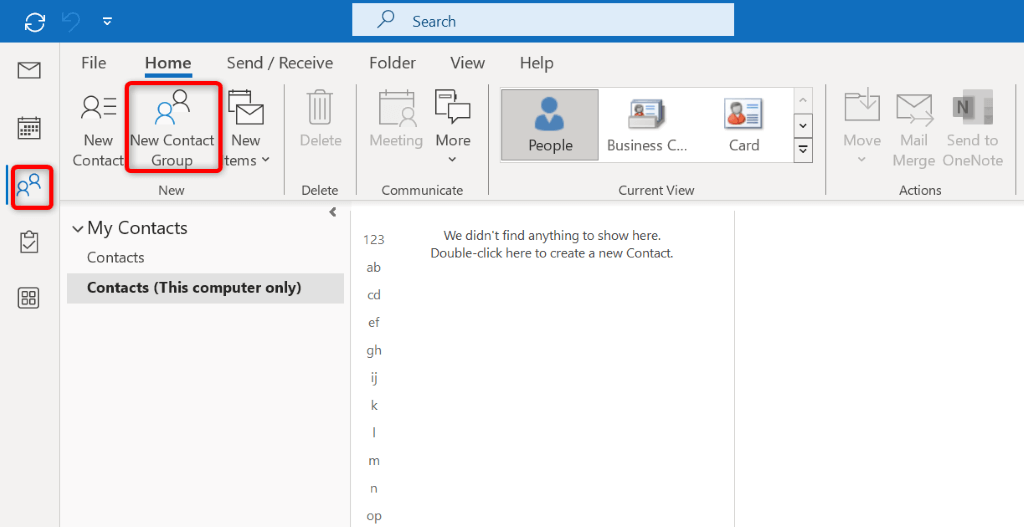
Task: Open the Customize Quick Access Toolbar arrow
Action: coord(107,21)
